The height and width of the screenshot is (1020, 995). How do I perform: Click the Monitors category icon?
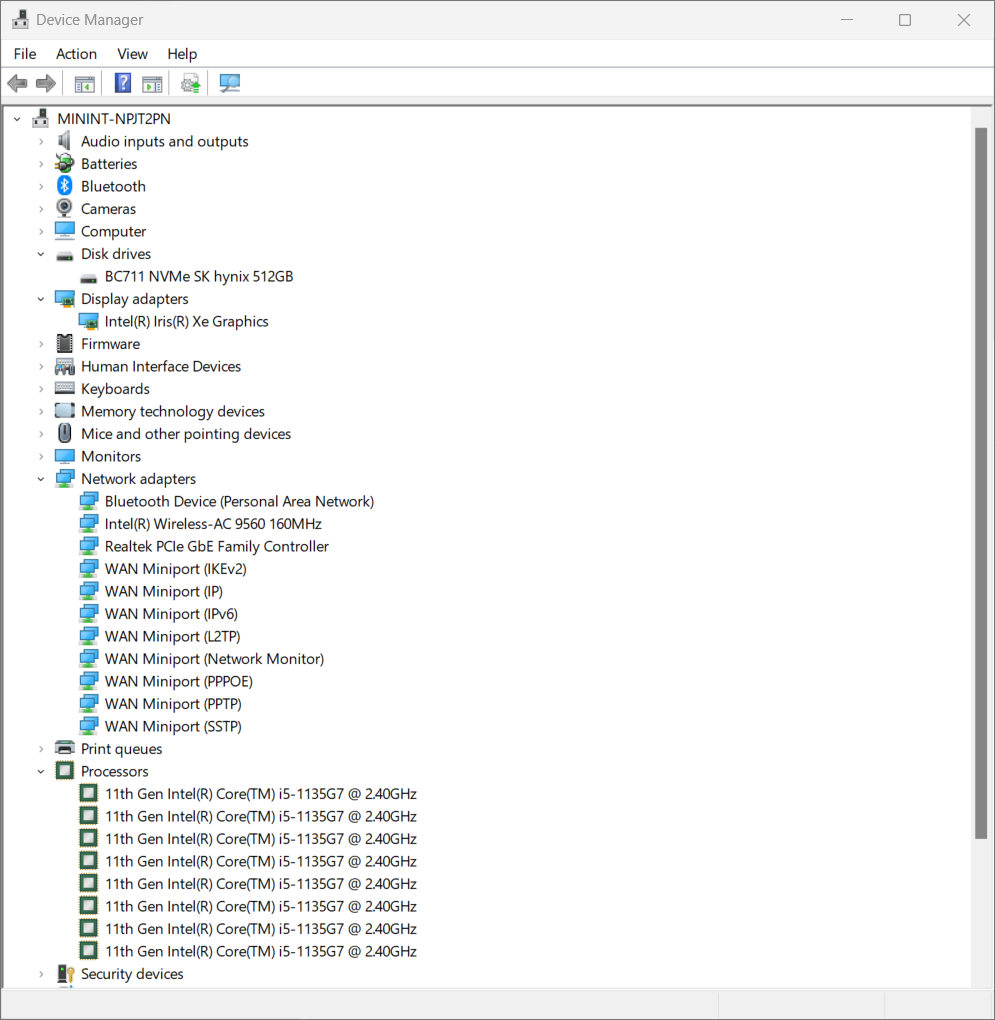(x=64, y=456)
